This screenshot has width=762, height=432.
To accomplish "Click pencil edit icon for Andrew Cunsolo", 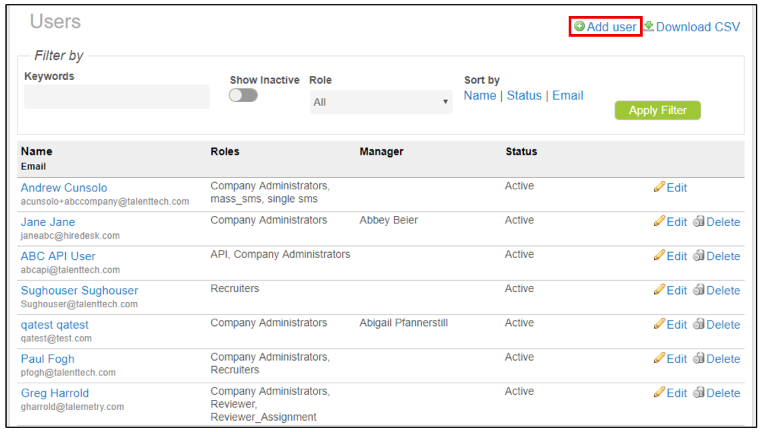I will pos(659,187).
